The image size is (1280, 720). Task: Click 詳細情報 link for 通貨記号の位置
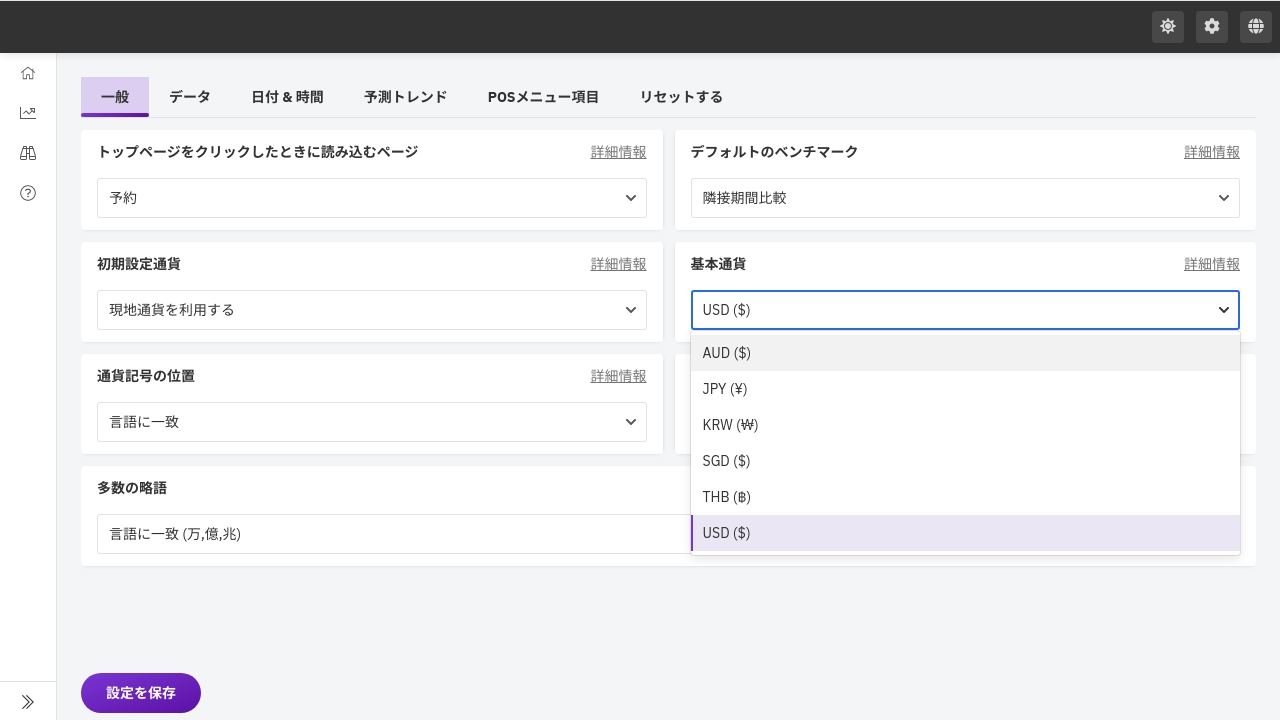(618, 376)
